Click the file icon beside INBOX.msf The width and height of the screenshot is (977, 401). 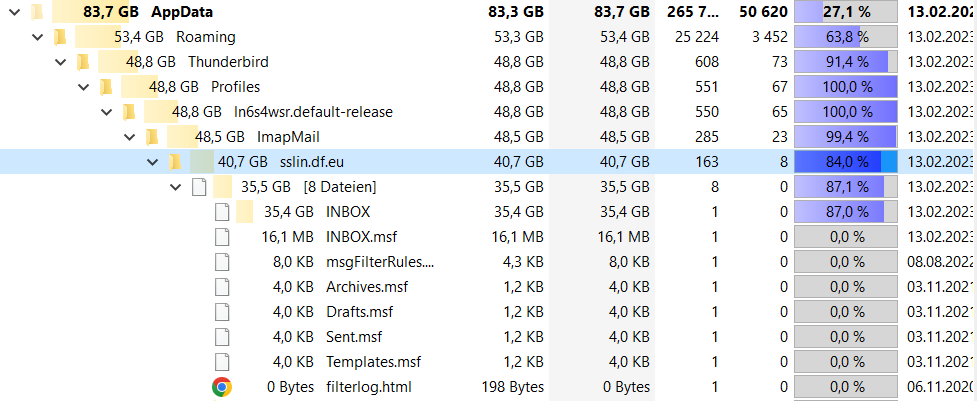click(x=222, y=237)
